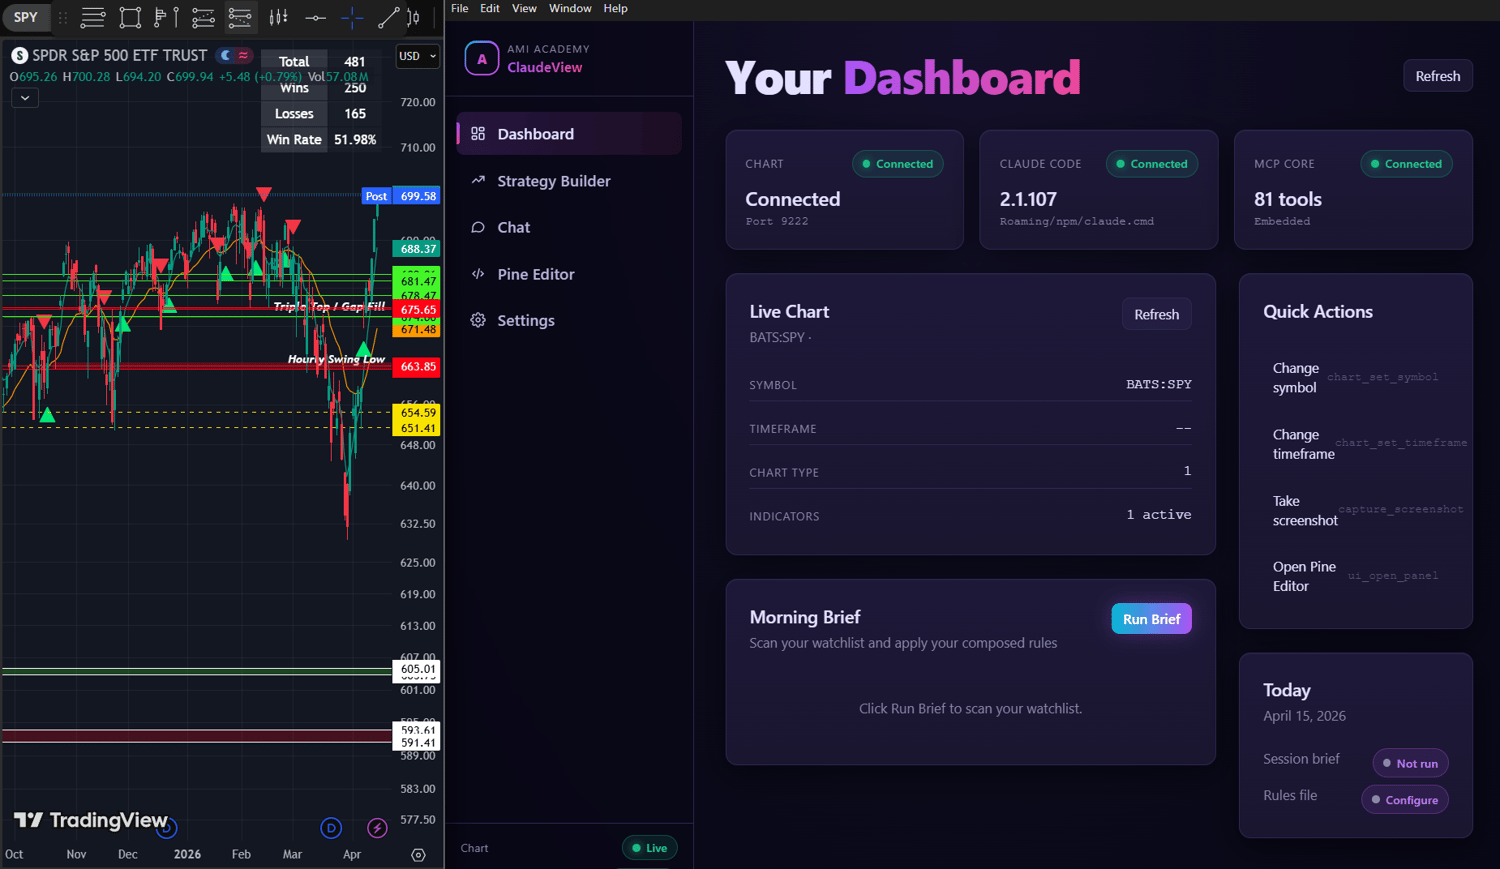This screenshot has width=1500, height=869.
Task: Open the File menu
Action: [x=460, y=8]
